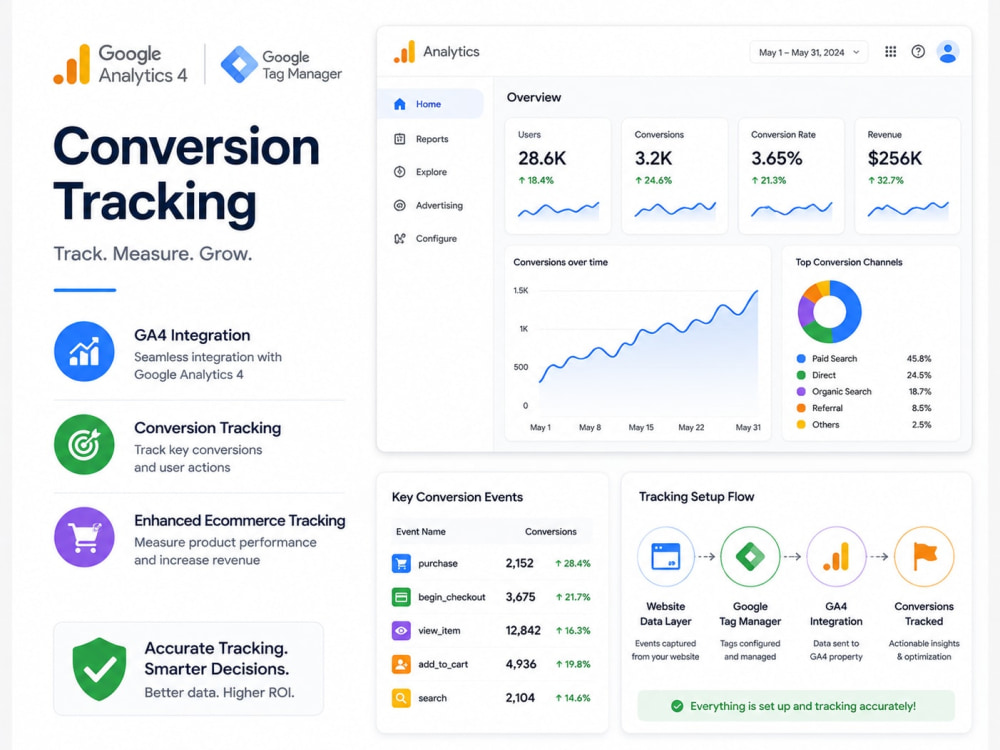This screenshot has width=1000, height=750.
Task: Click the donut chart in Top Conversion Channels
Action: pyautogui.click(x=830, y=312)
